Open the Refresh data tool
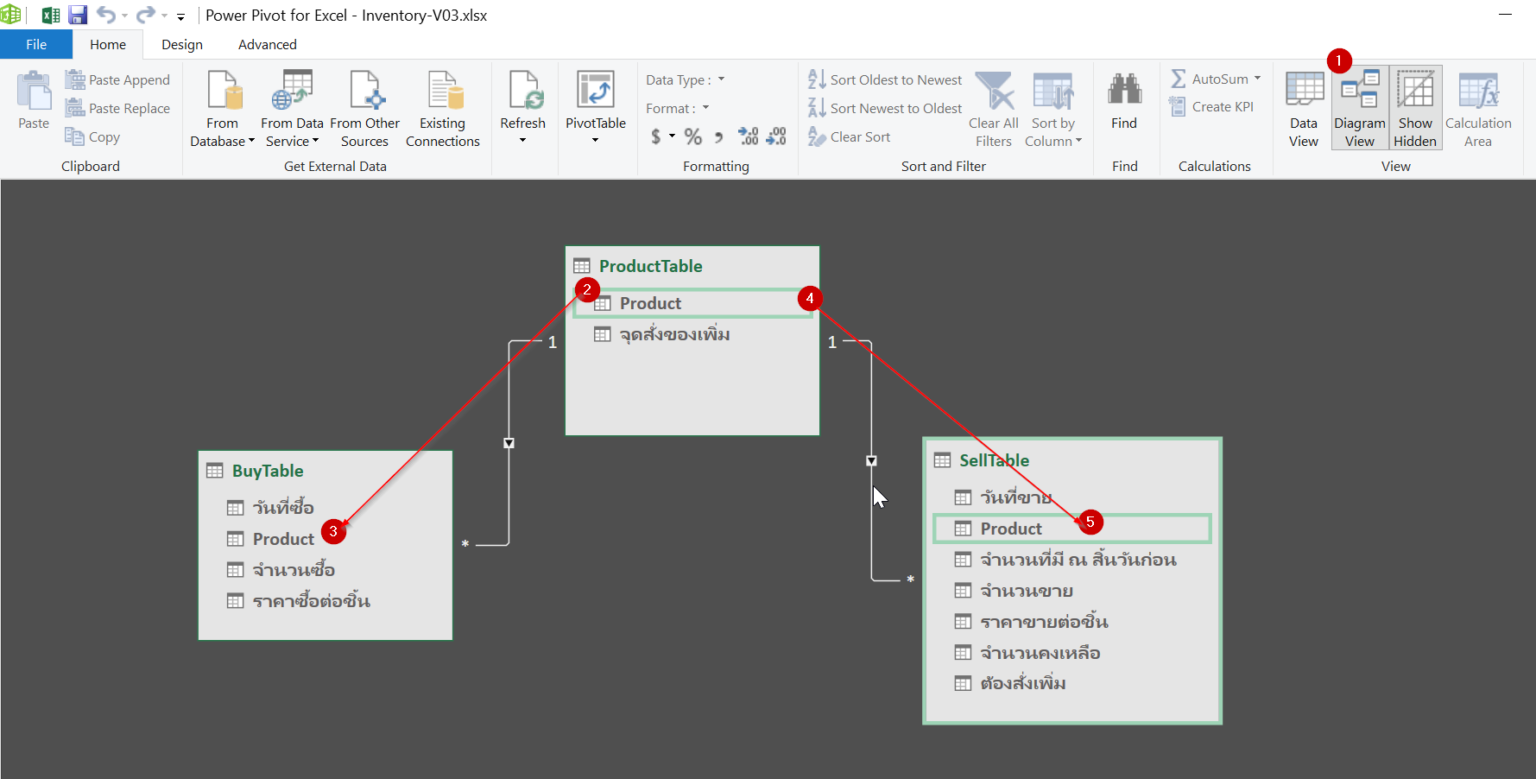Image resolution: width=1536 pixels, height=779 pixels. 523,108
